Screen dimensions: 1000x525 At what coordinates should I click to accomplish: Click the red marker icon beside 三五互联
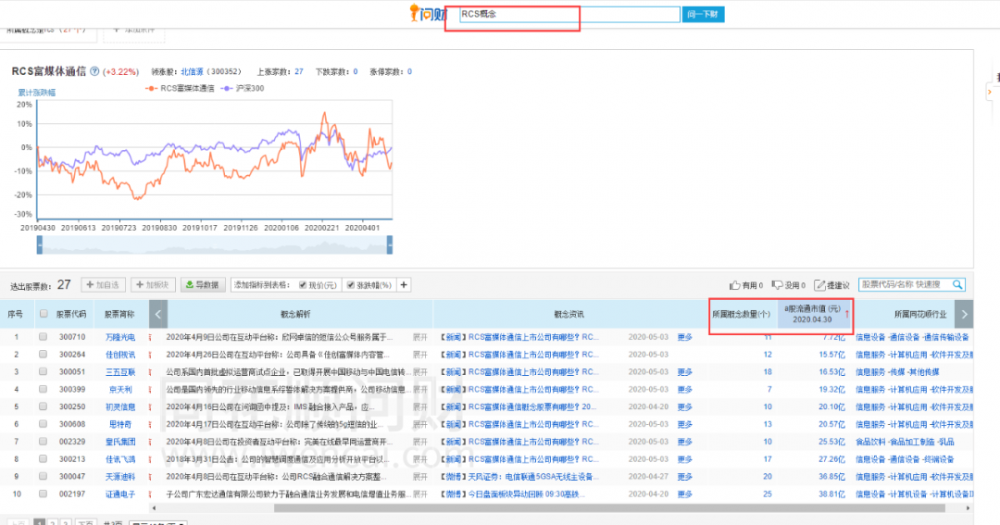click(x=150, y=372)
